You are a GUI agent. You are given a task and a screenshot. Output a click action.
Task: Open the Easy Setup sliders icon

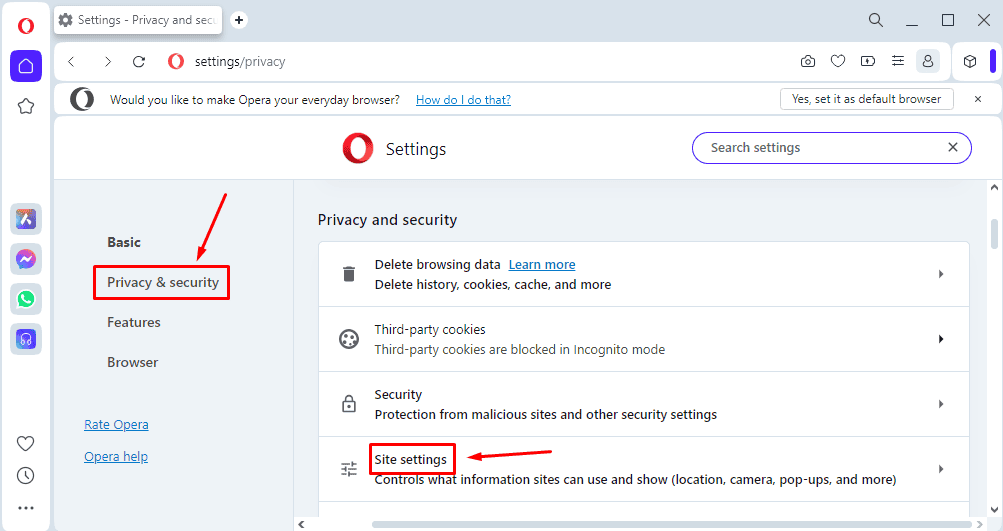[898, 61]
